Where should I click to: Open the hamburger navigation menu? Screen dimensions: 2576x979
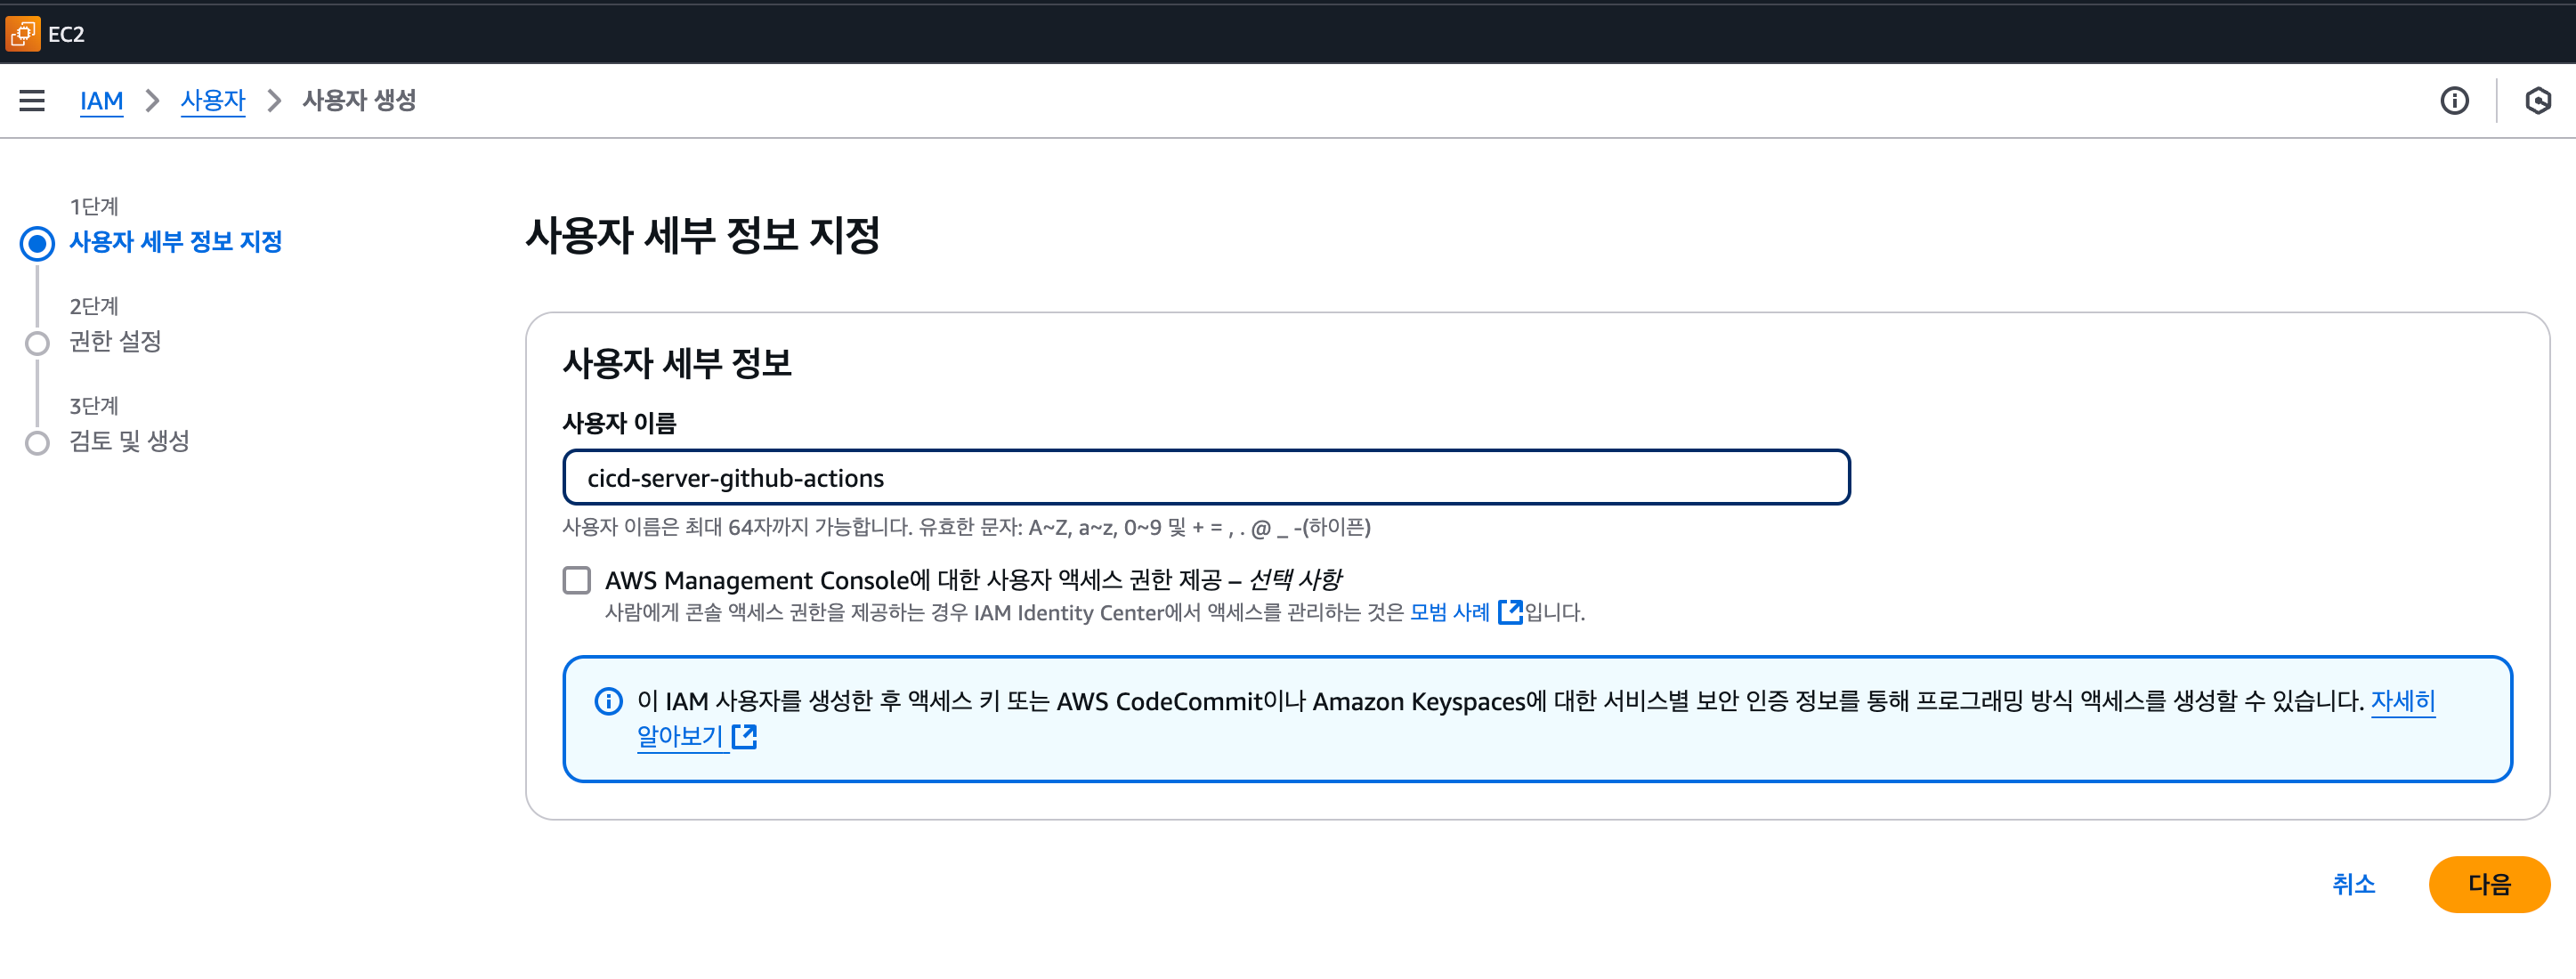[x=32, y=101]
